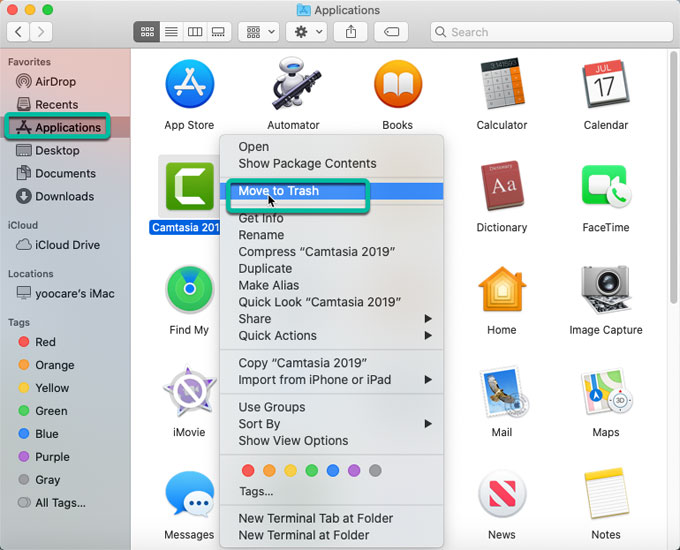
Task: Choose New Terminal at Folder
Action: pos(331,535)
